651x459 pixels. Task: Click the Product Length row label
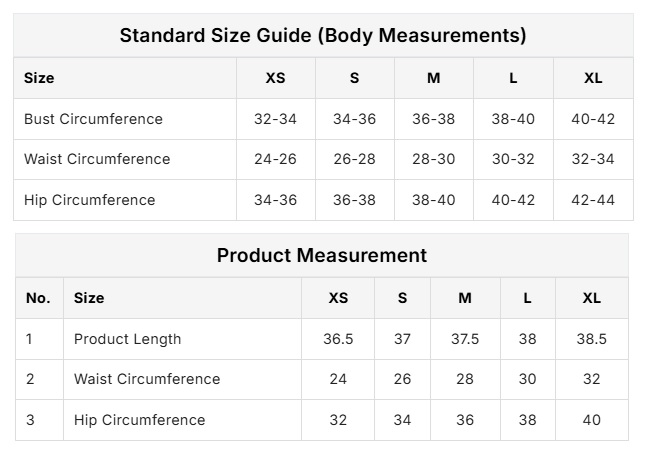(x=127, y=339)
